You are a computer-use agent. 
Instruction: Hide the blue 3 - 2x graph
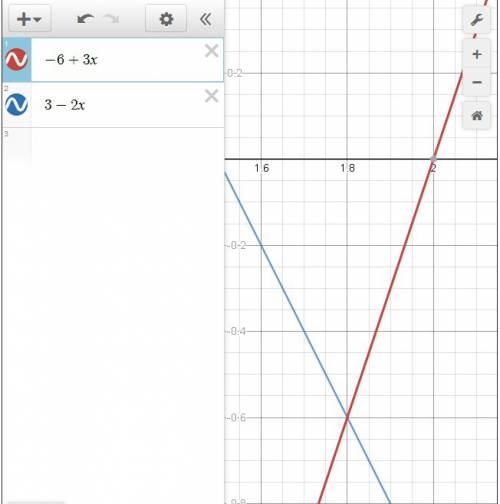pyautogui.click(x=17, y=105)
